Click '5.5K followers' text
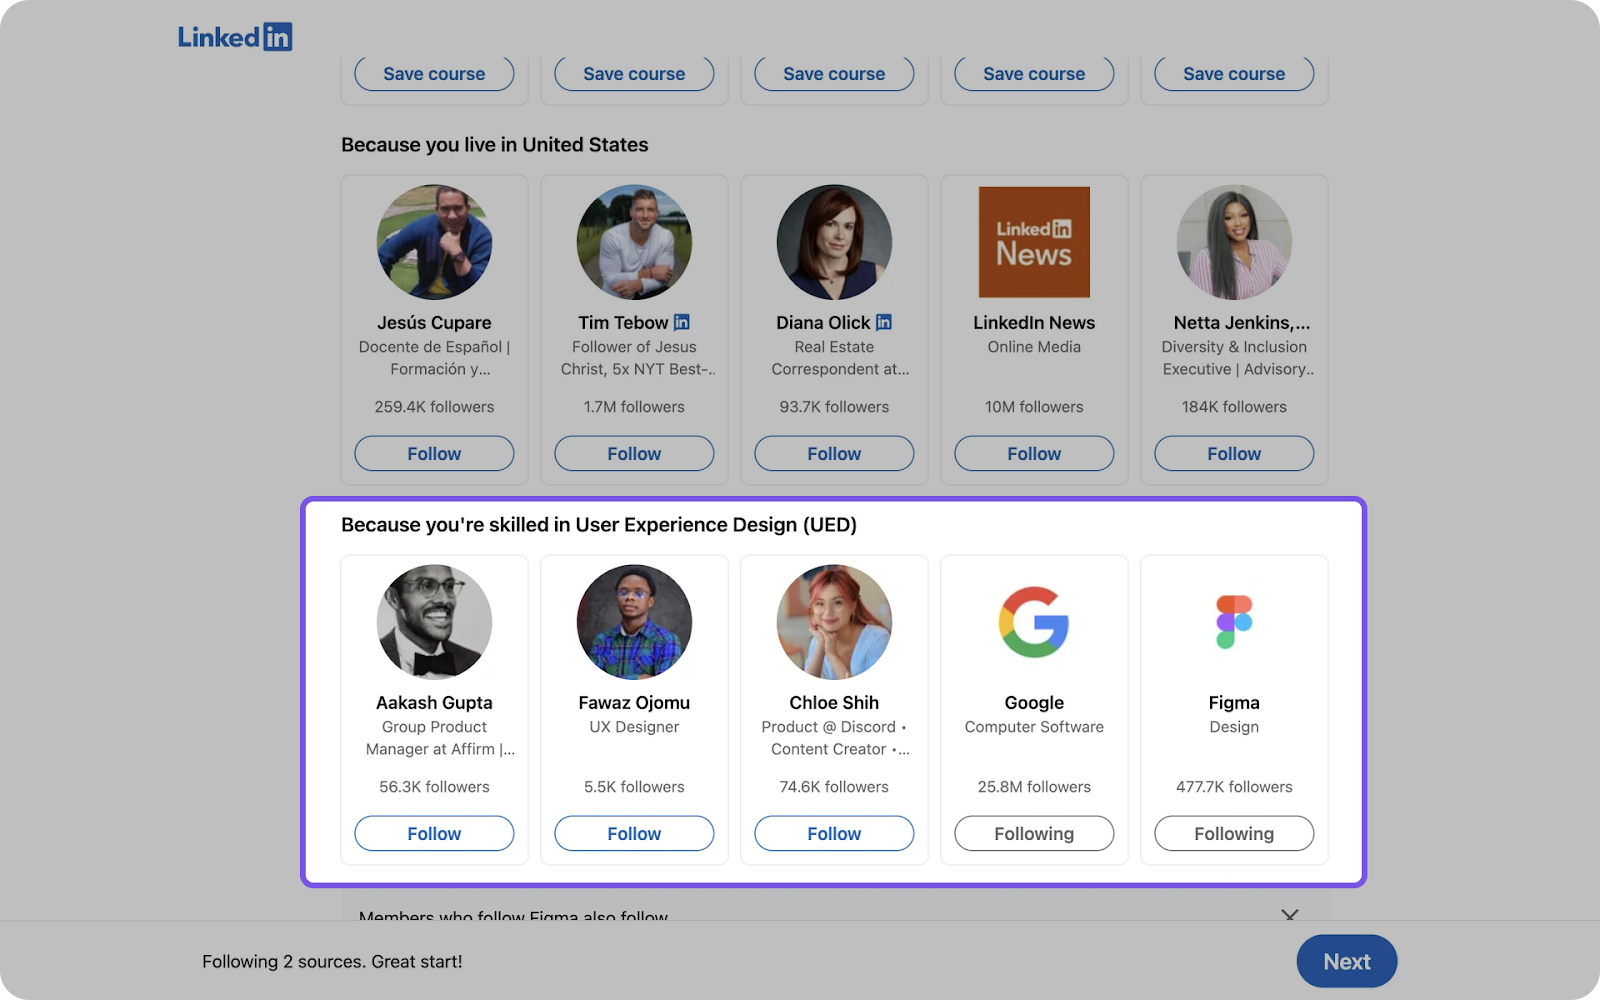The image size is (1600, 1000). click(x=634, y=787)
